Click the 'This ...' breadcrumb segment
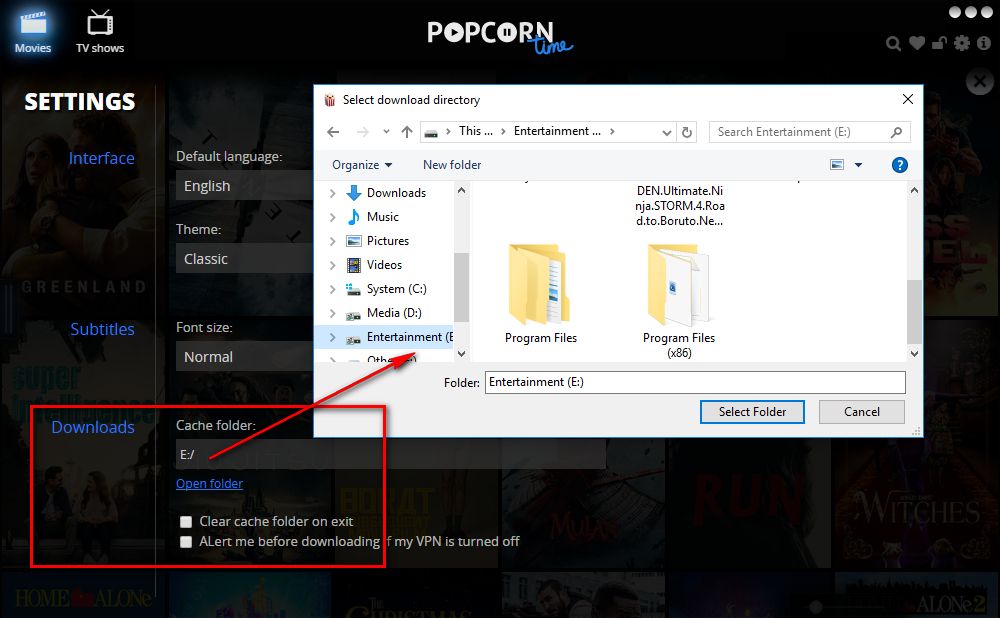The height and width of the screenshot is (618, 1000). coord(476,131)
